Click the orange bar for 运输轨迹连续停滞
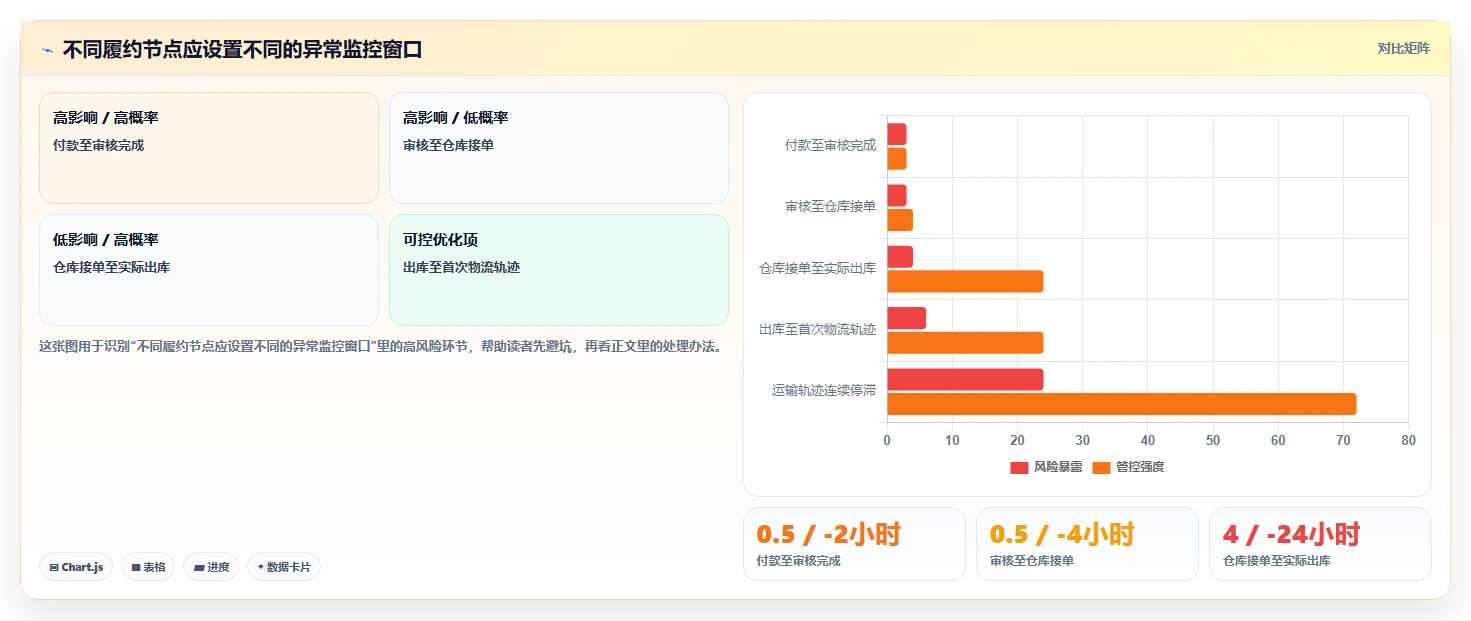The image size is (1471, 621). (x=1121, y=404)
